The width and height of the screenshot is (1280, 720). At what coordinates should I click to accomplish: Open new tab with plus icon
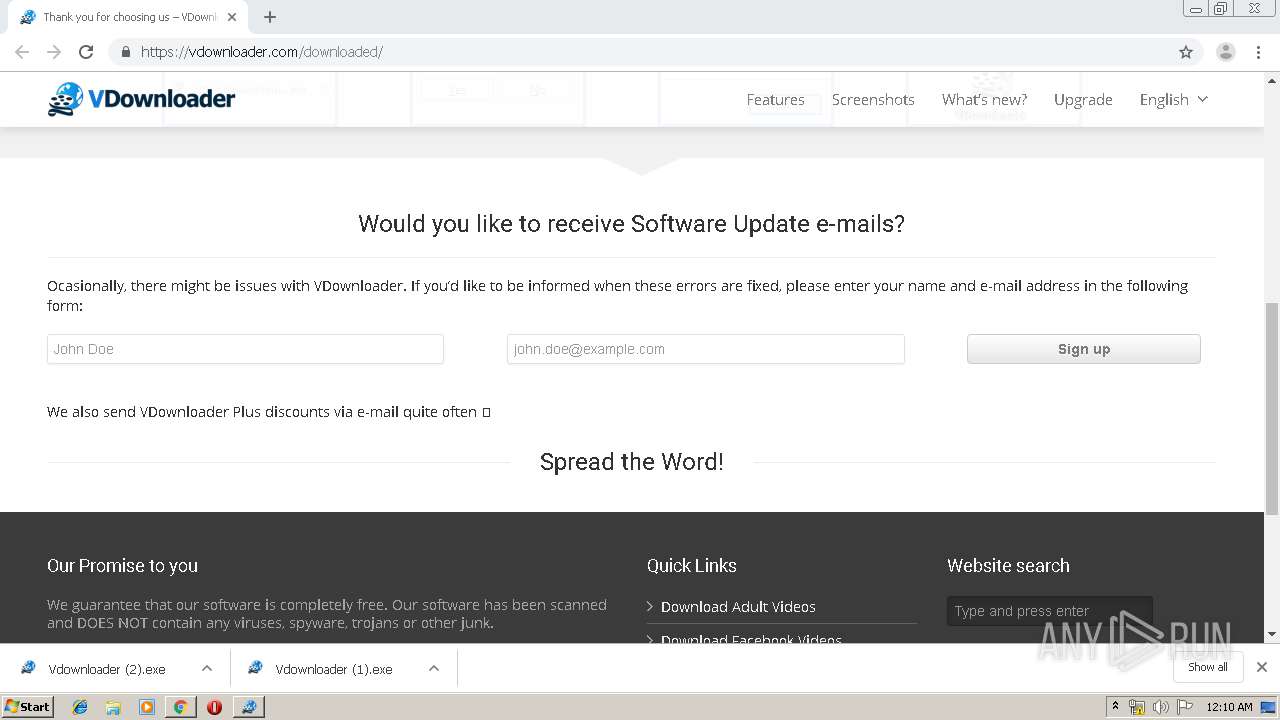point(270,17)
